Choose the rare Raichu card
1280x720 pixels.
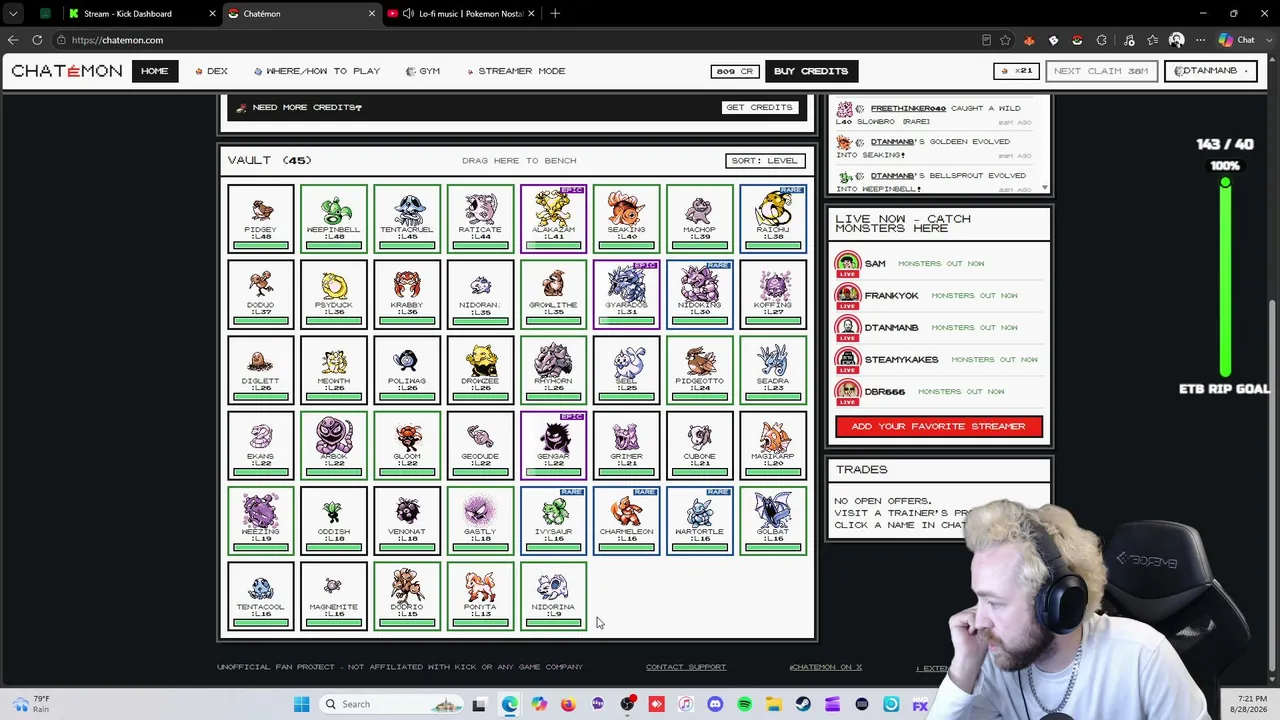[773, 218]
